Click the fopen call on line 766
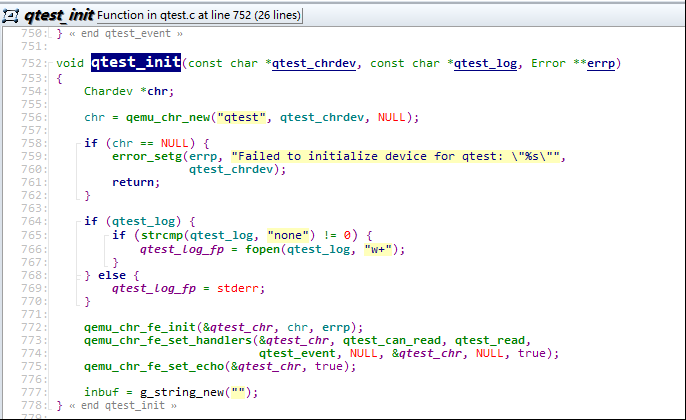This screenshot has width=686, height=420. point(264,249)
